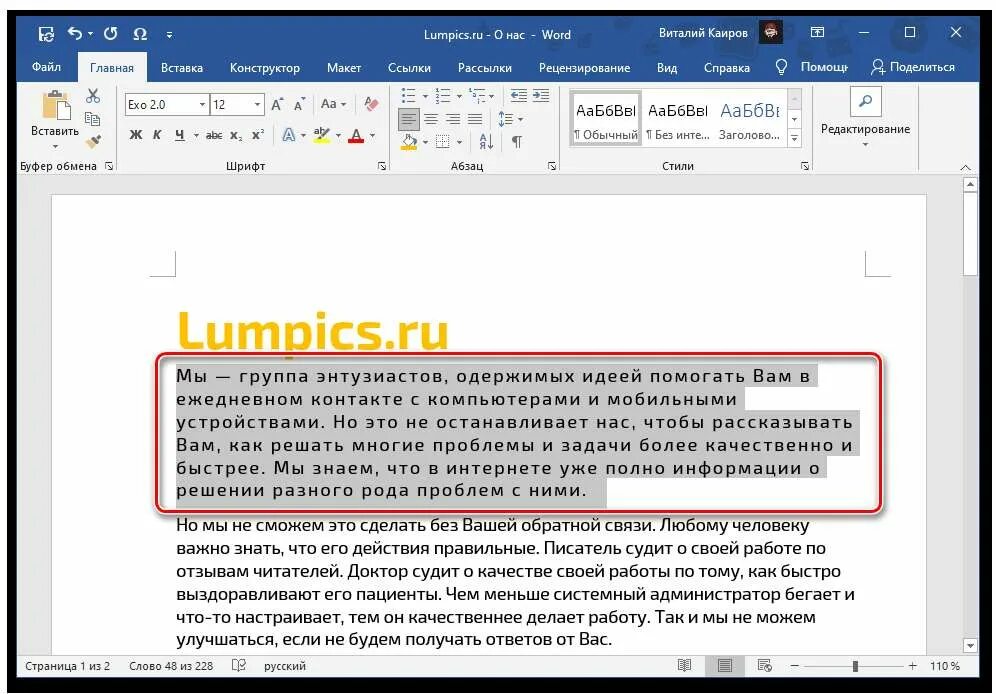
Task: Open Paragraph (Абзац) dialog launcher
Action: (551, 166)
